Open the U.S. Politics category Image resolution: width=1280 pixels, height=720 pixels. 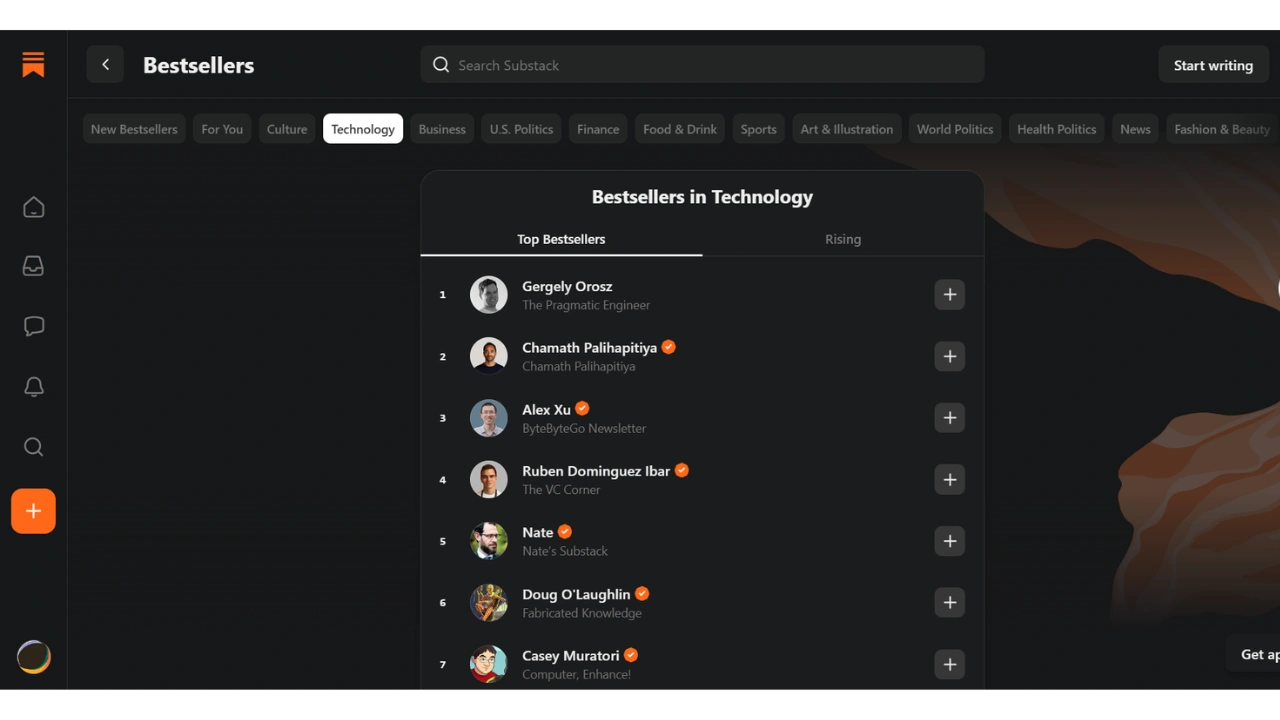521,129
